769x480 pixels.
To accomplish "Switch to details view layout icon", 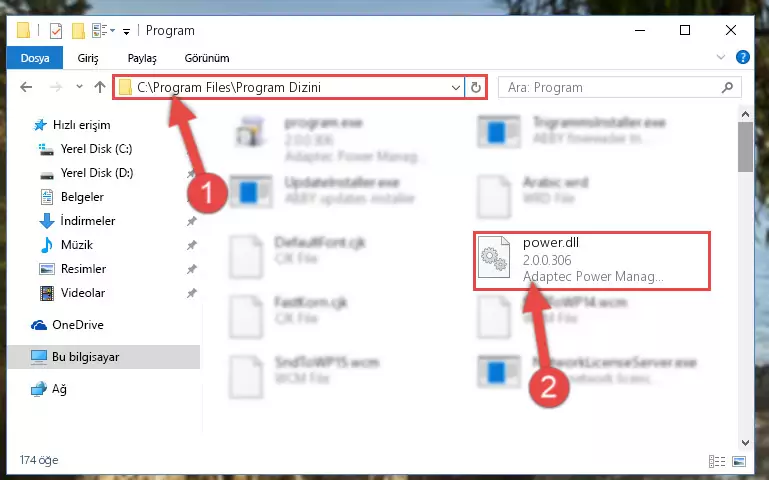I will [717, 461].
